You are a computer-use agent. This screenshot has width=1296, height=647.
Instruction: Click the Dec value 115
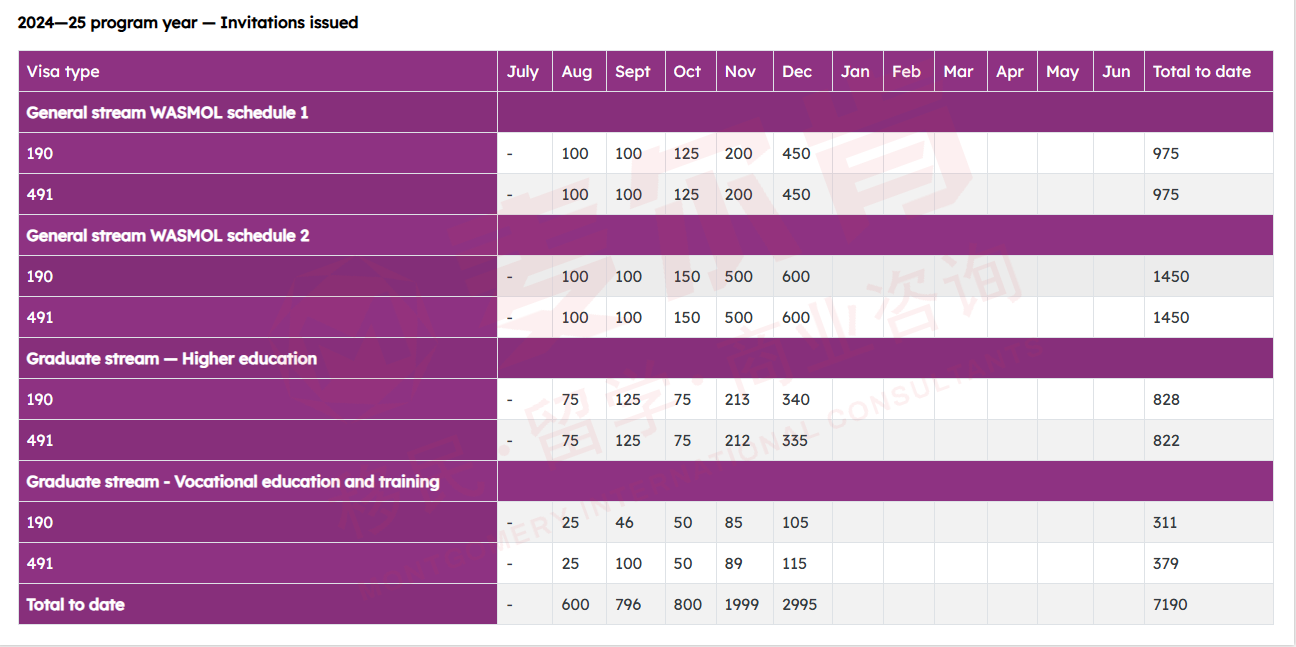(x=794, y=564)
